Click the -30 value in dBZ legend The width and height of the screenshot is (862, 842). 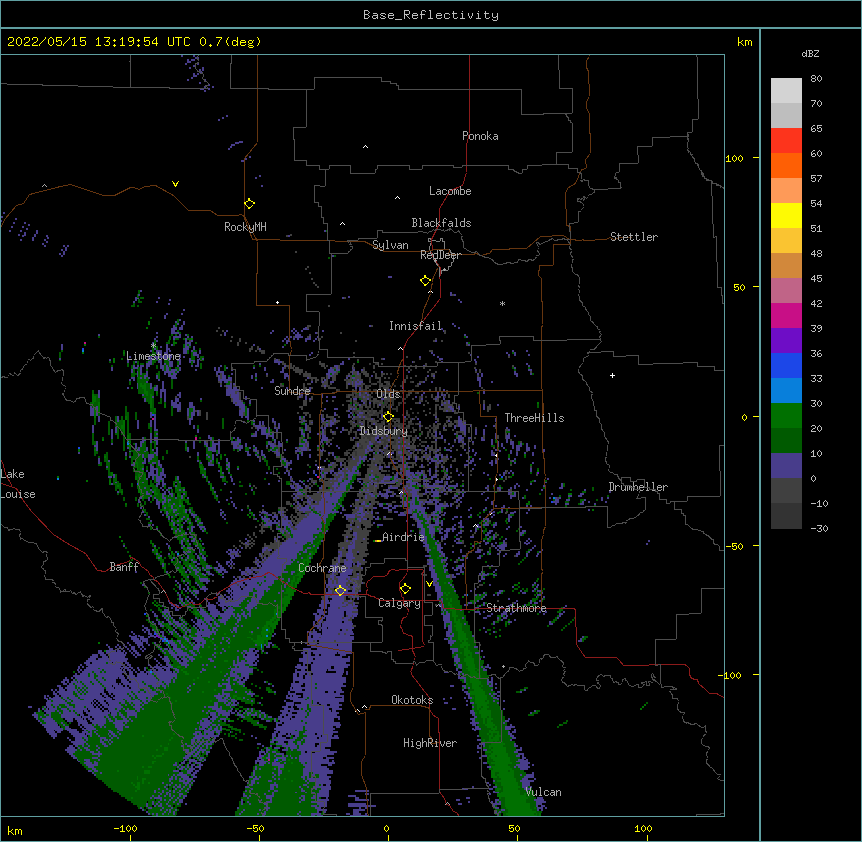coord(819,528)
